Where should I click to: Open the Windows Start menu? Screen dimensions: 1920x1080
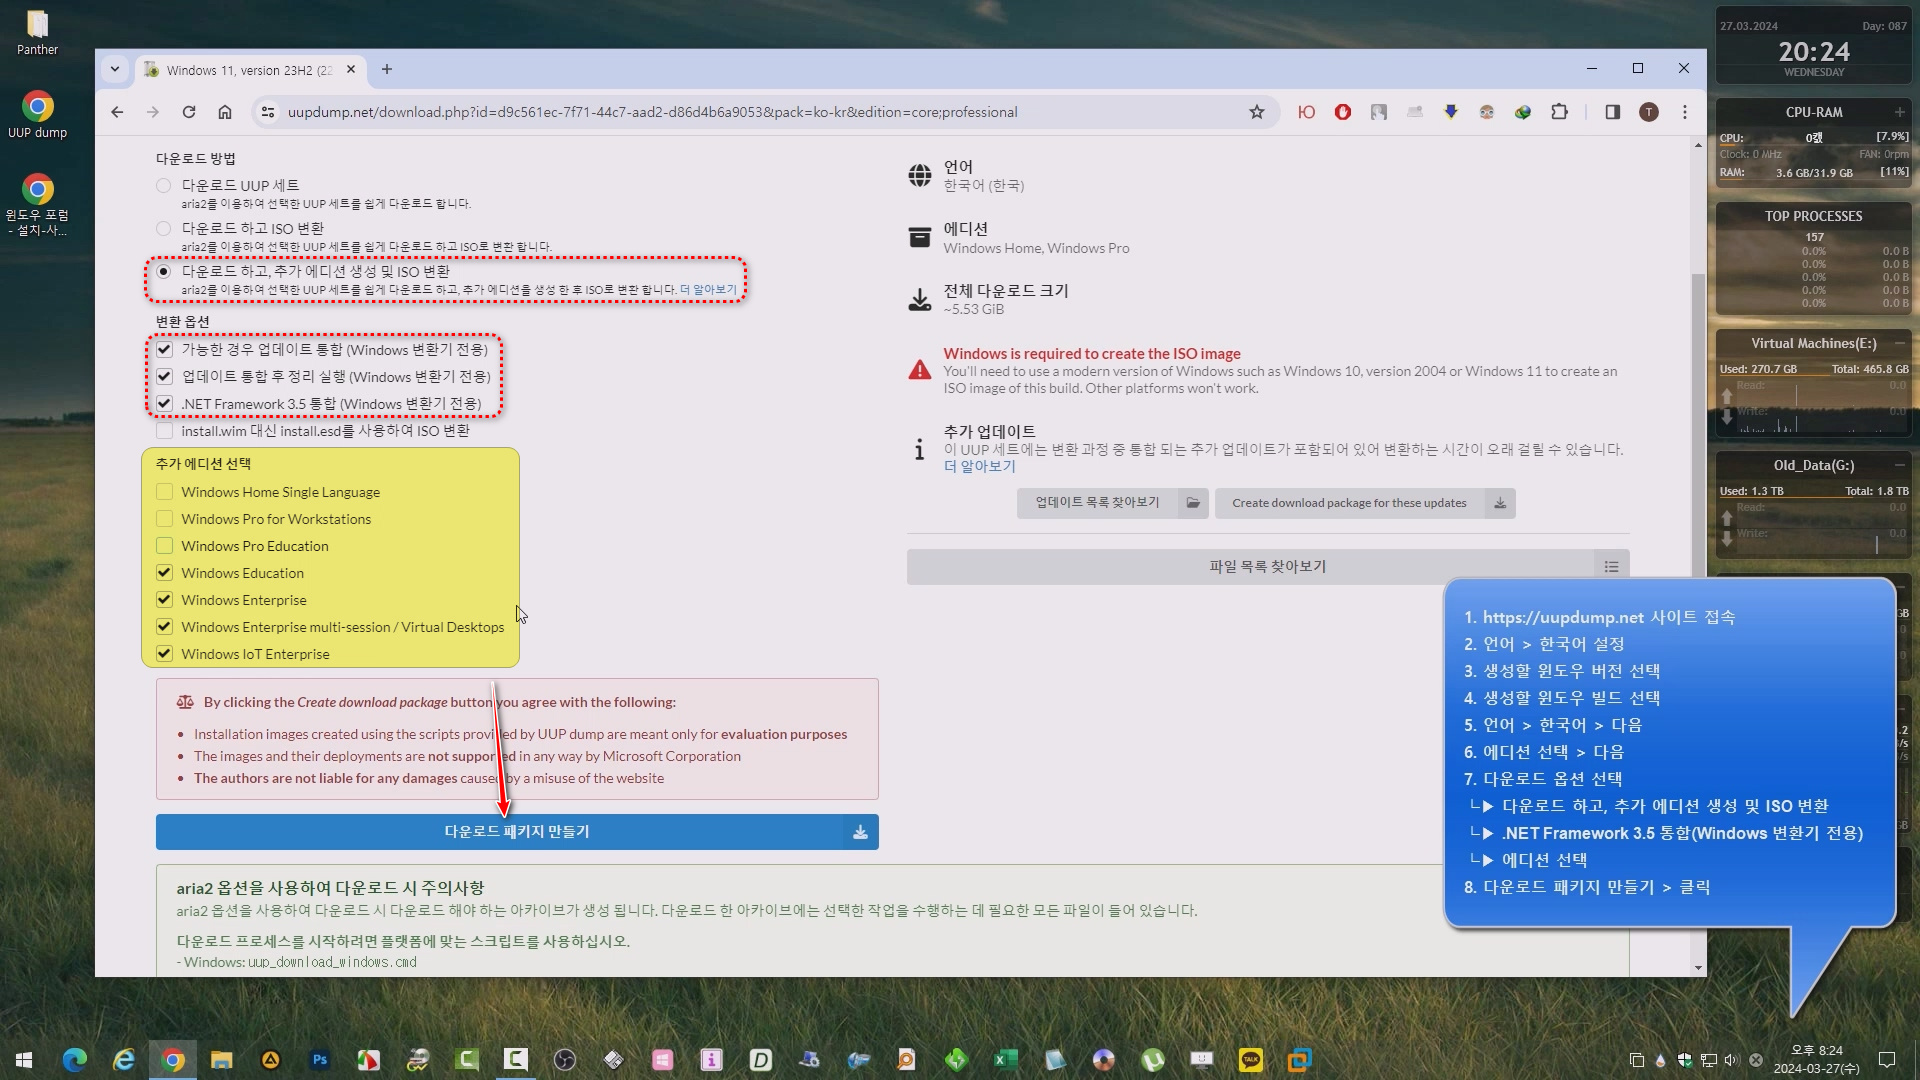tap(24, 1059)
